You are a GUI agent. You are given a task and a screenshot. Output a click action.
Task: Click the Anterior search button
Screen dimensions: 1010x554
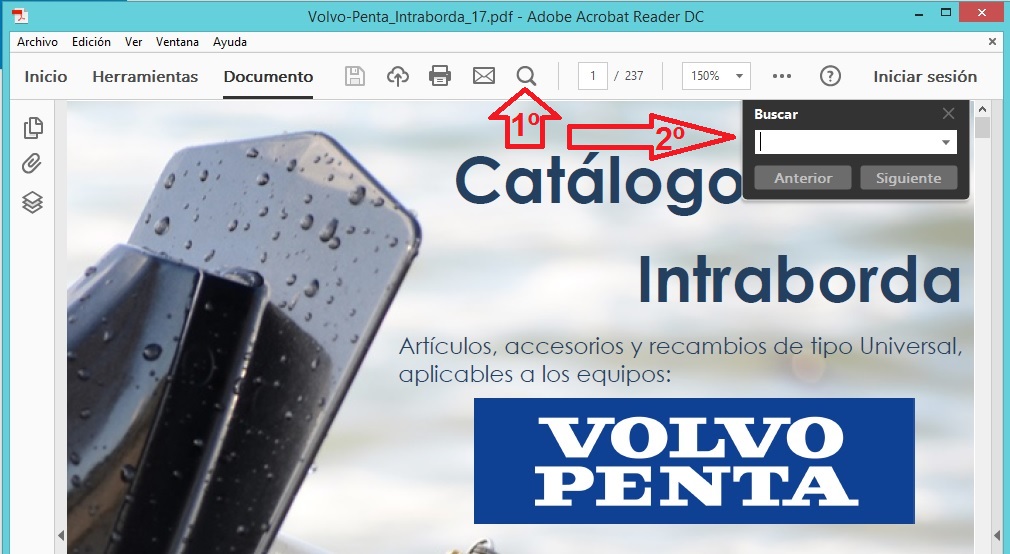(x=803, y=178)
